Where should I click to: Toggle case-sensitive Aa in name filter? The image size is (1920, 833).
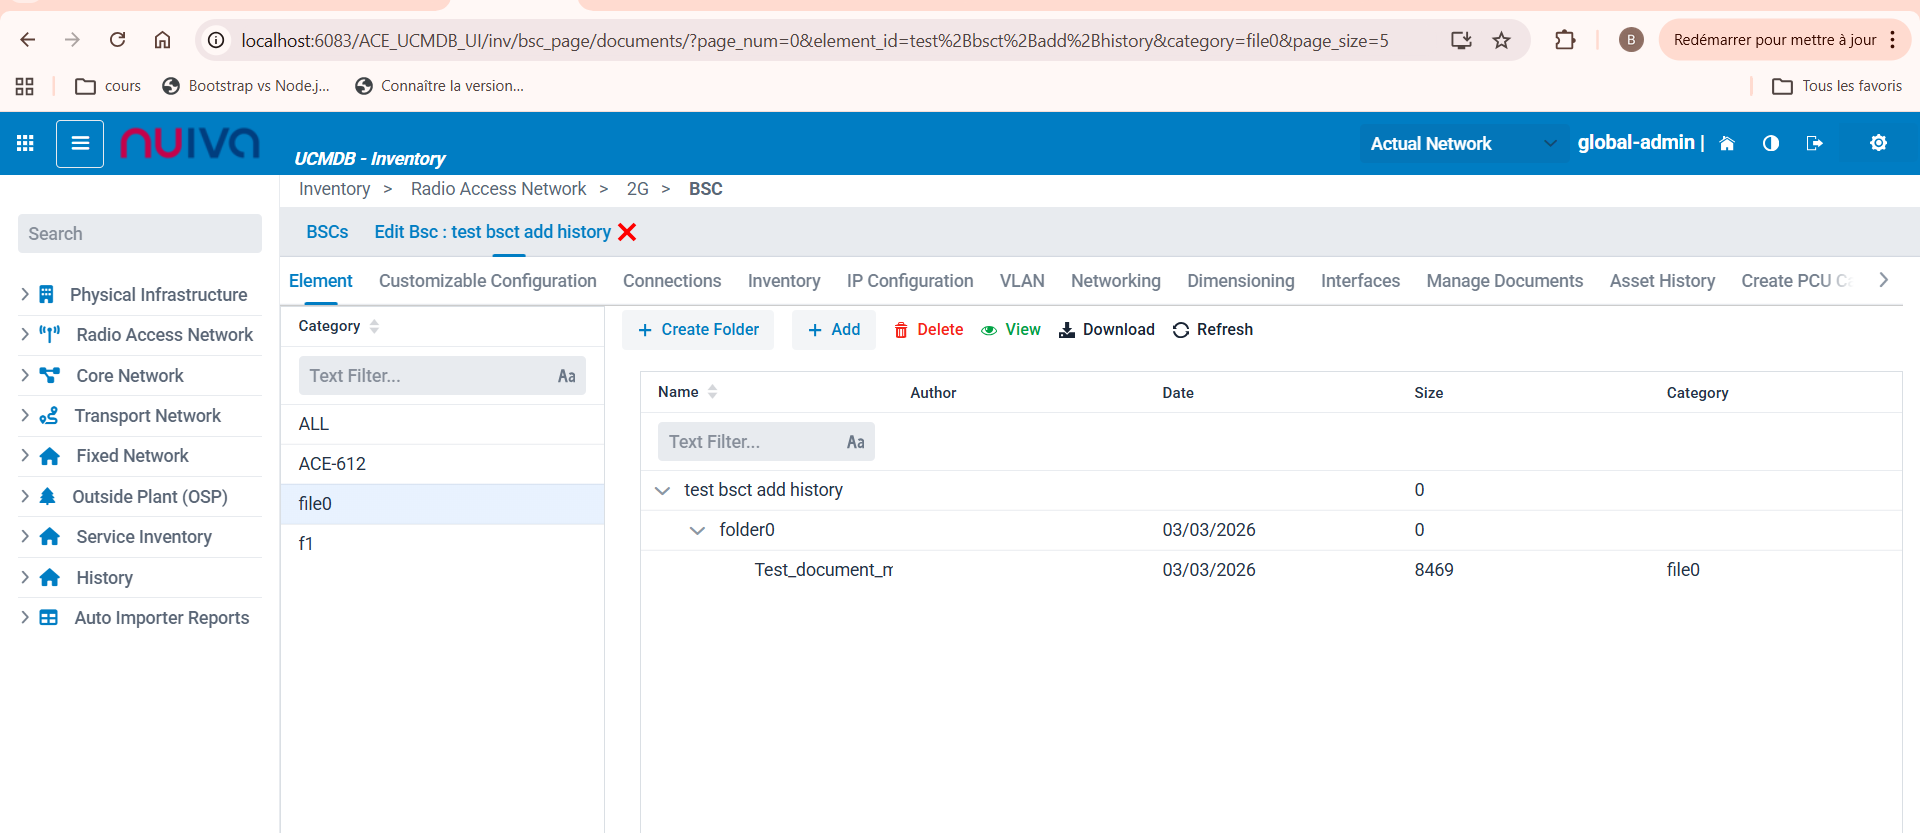pos(855,442)
